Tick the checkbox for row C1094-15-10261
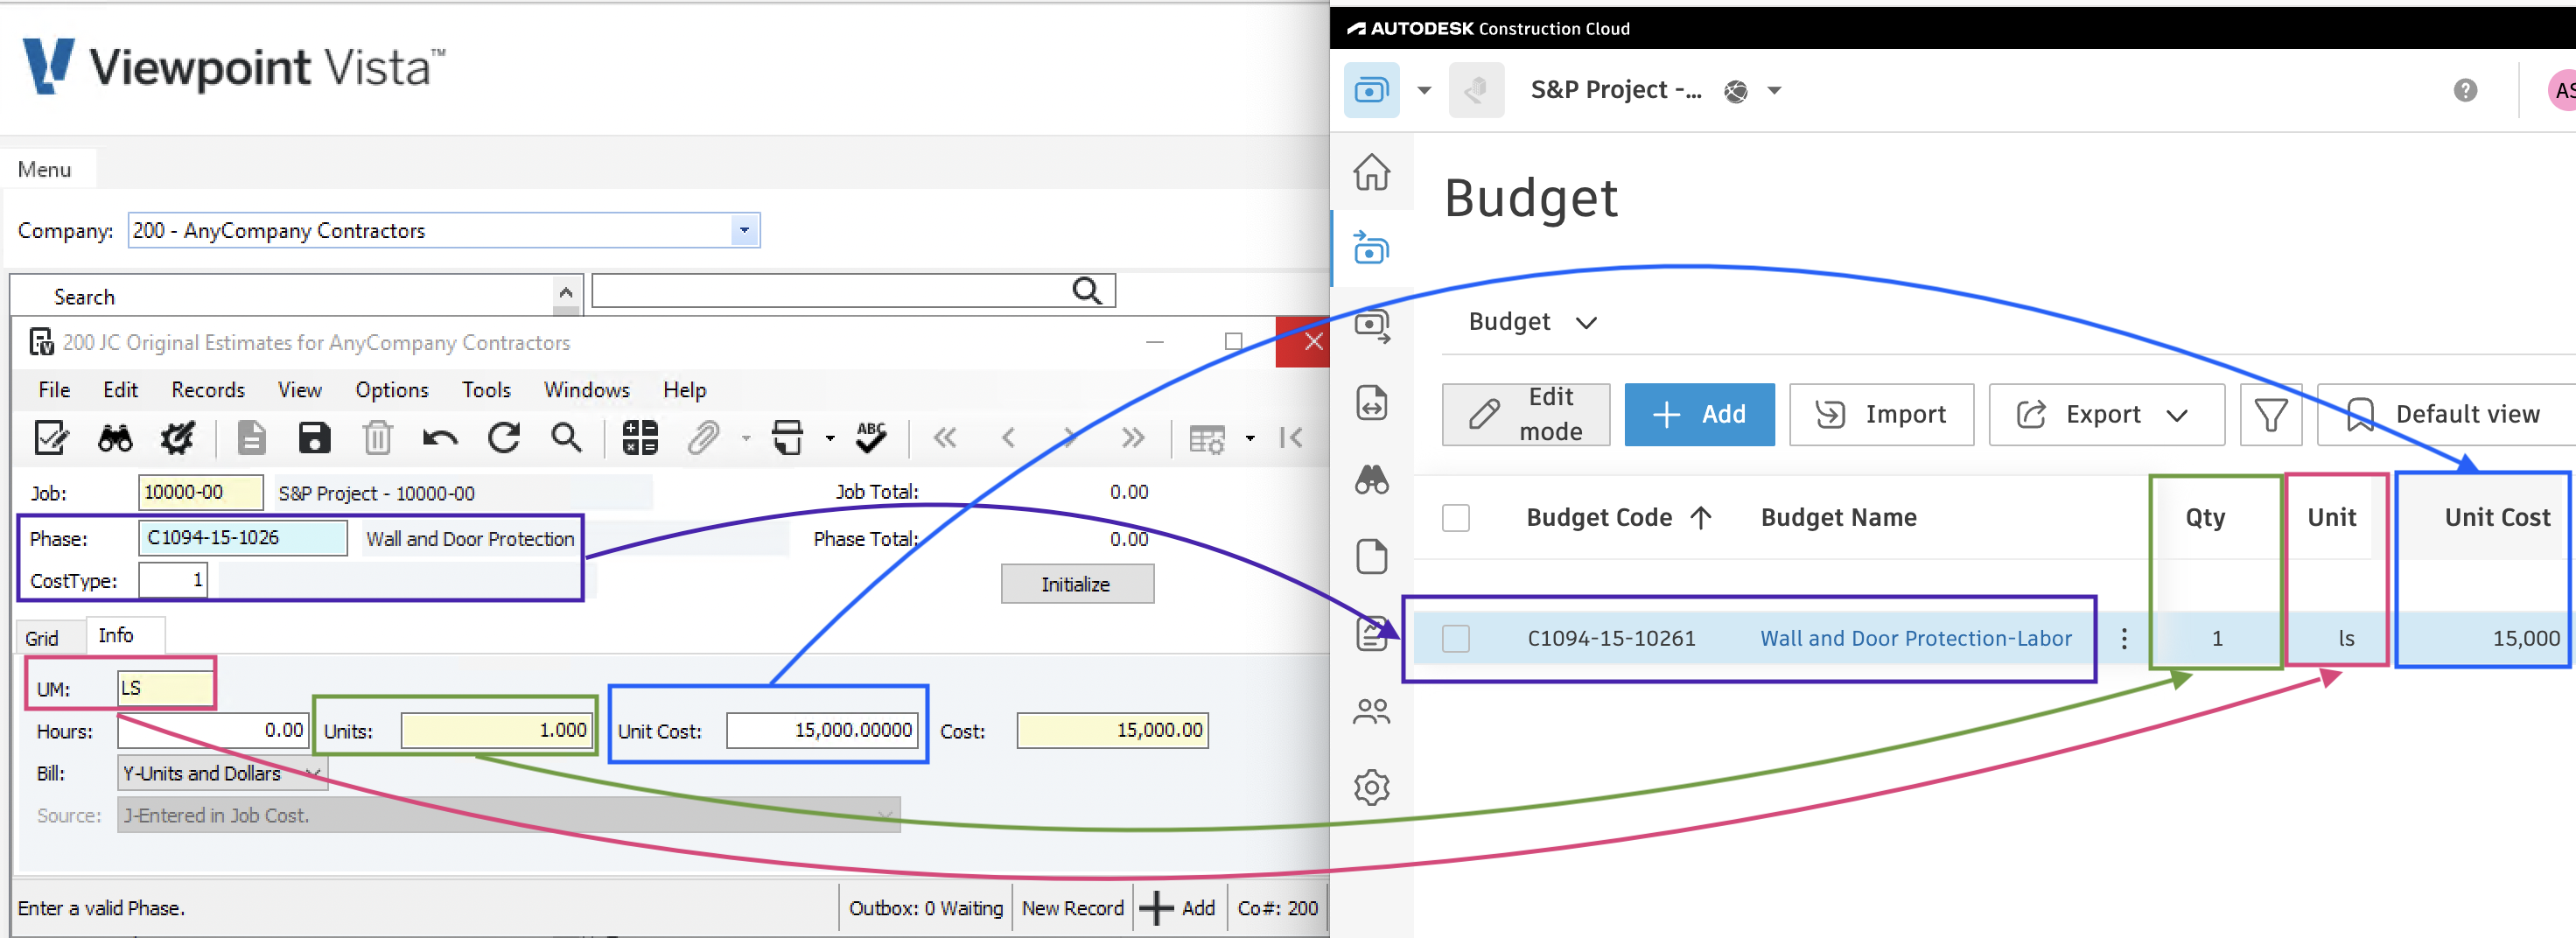The height and width of the screenshot is (938, 2576). coord(1456,639)
